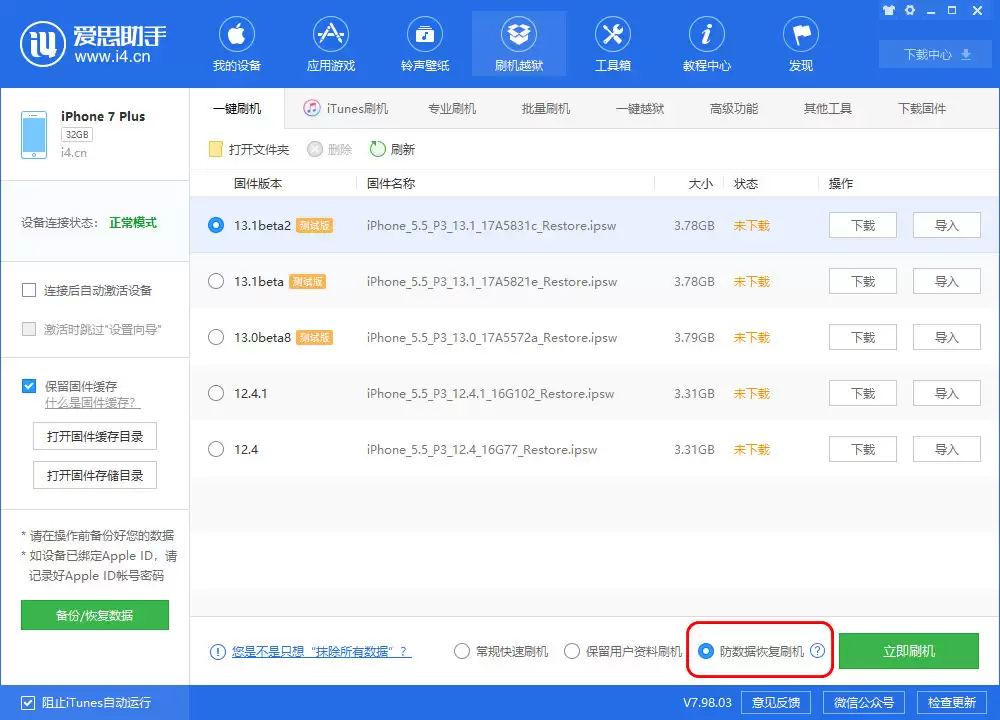Image resolution: width=1000 pixels, height=720 pixels.
Task: Click info icon beside 抹除所有数据 link
Action: (217, 652)
